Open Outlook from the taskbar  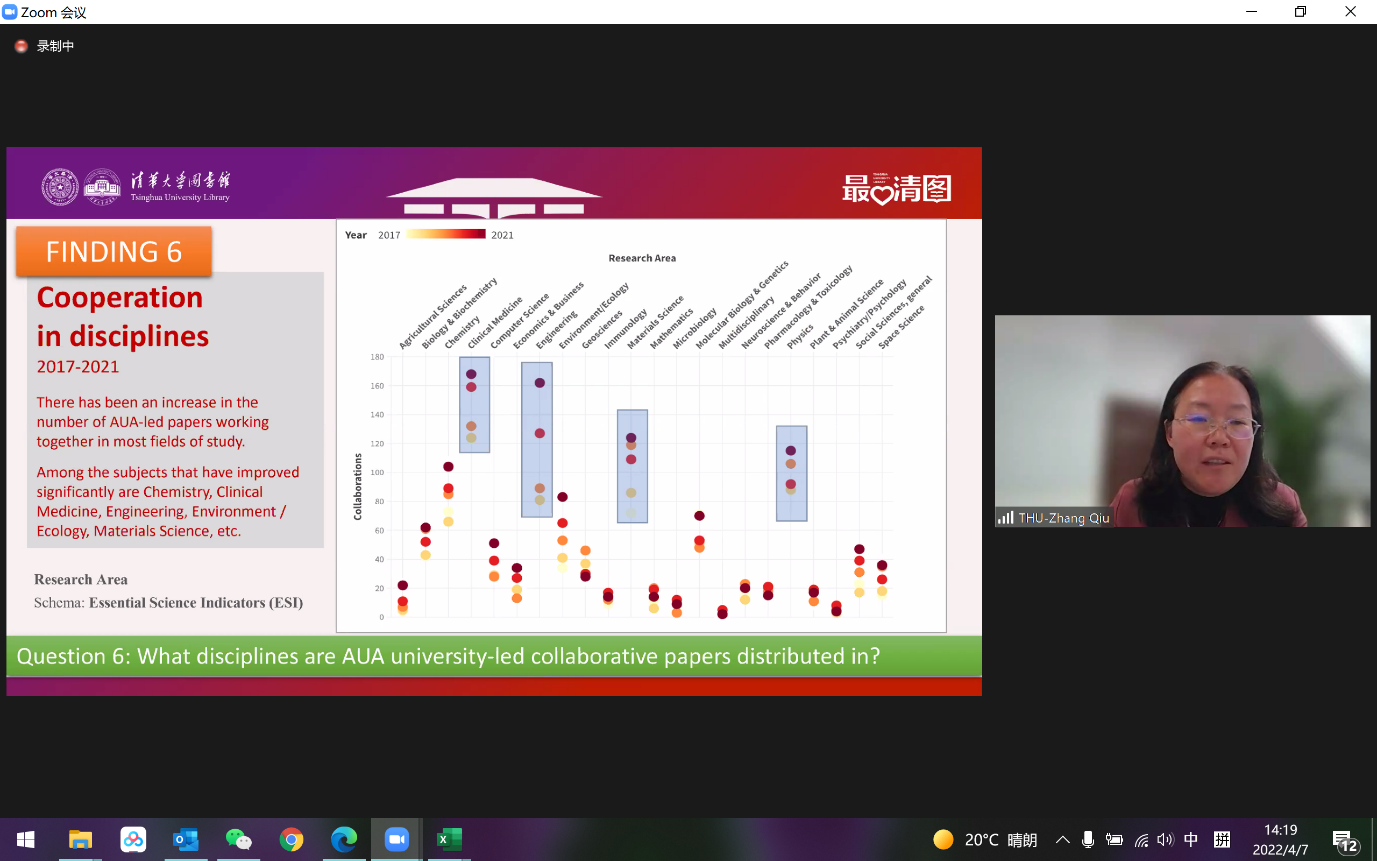[x=186, y=840]
